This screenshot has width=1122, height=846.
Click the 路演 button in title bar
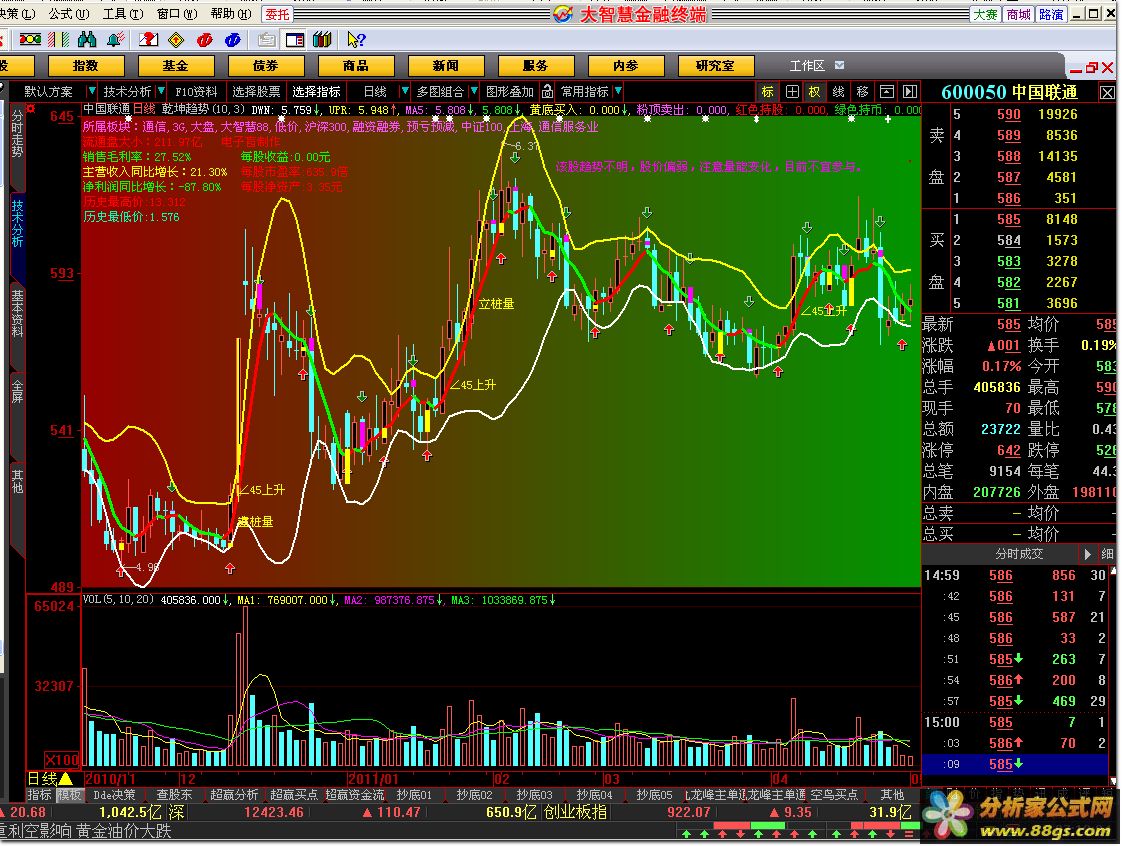point(1051,14)
